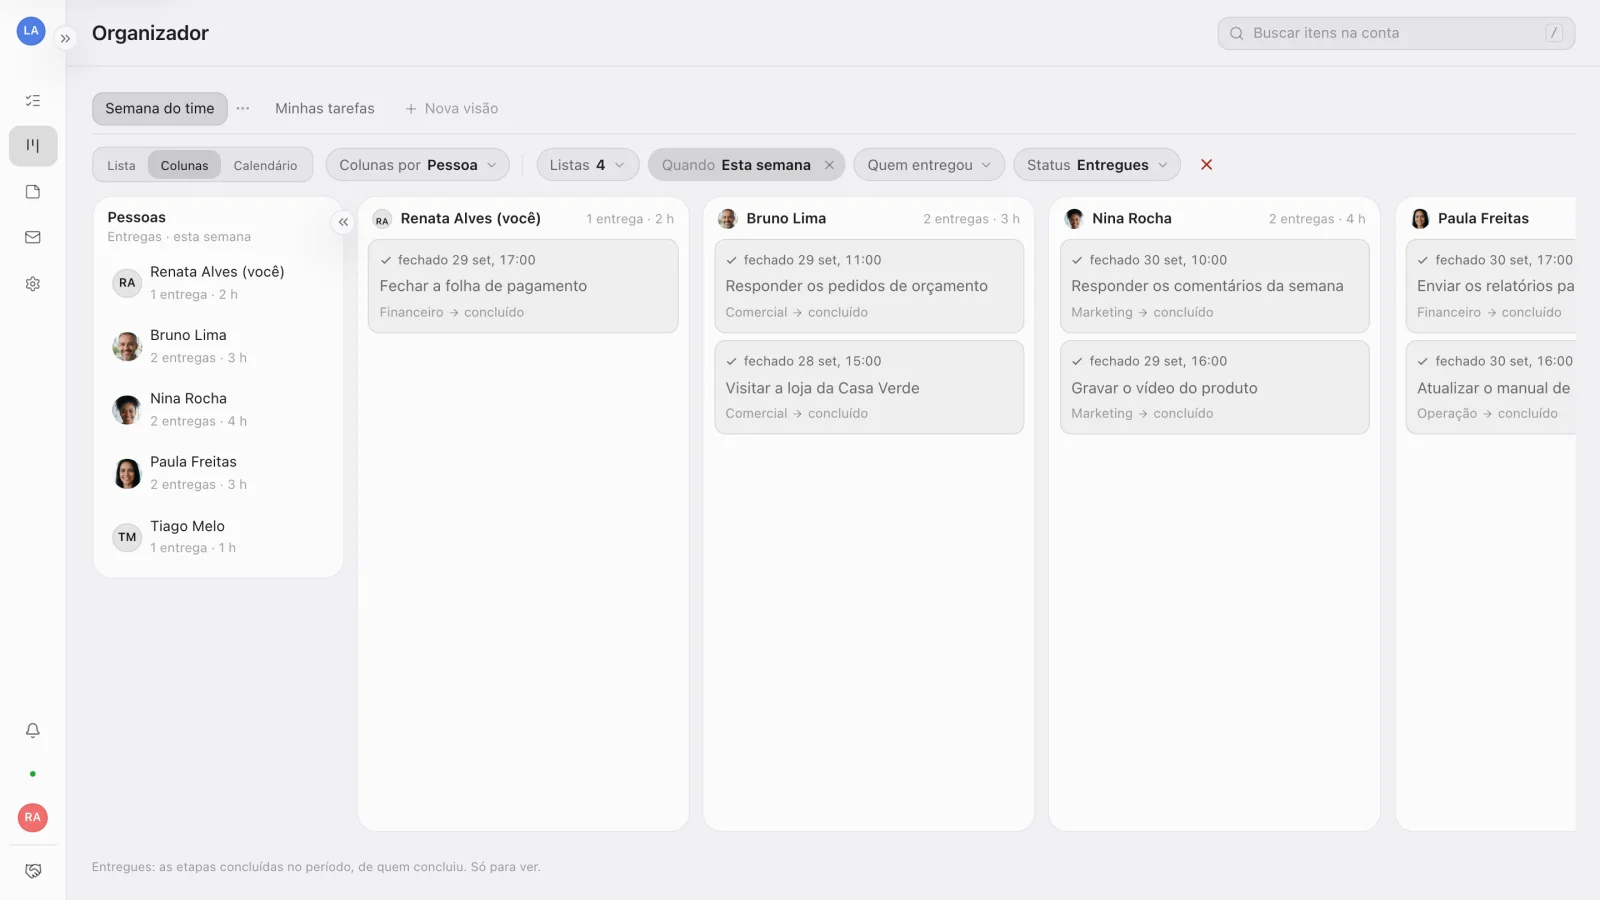Screen dimensions: 1600x900
Task: Click 'fechado 28 set, 15:00' timestamp
Action: click(x=812, y=361)
